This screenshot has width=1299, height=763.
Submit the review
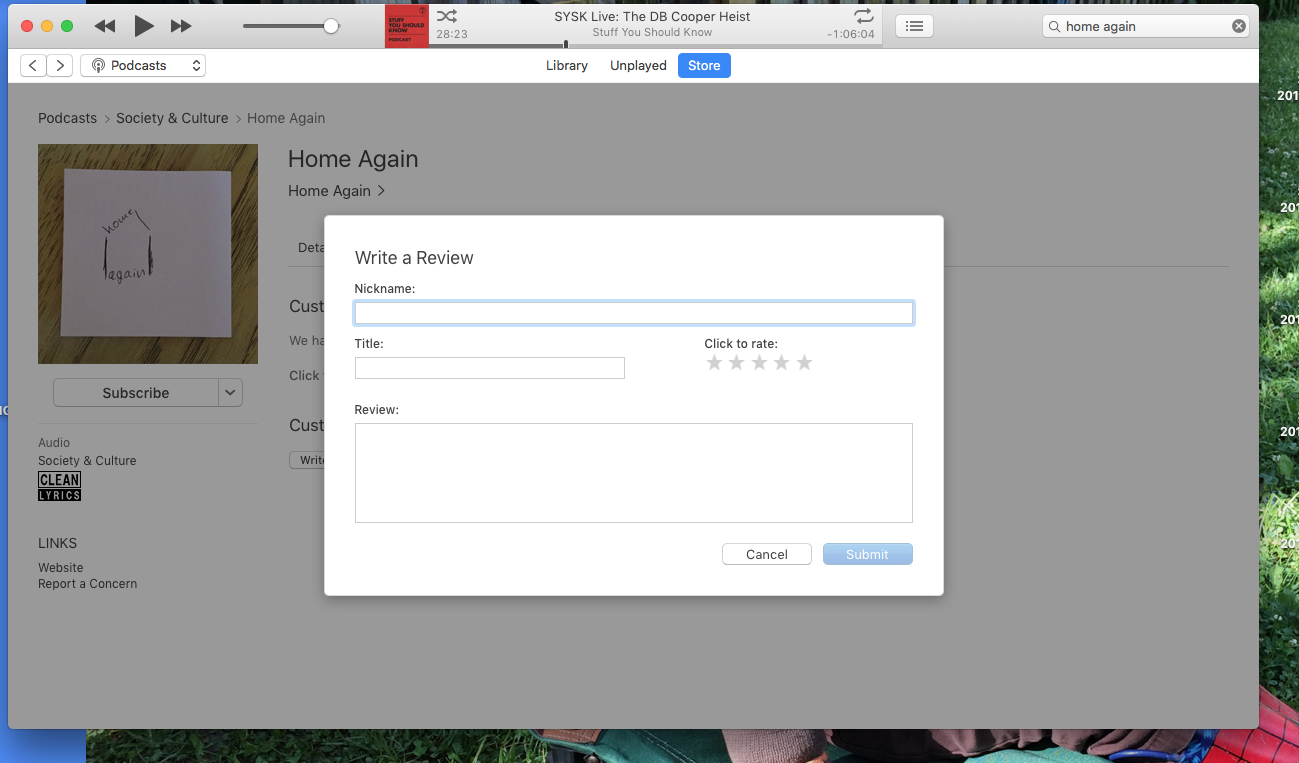click(x=868, y=554)
